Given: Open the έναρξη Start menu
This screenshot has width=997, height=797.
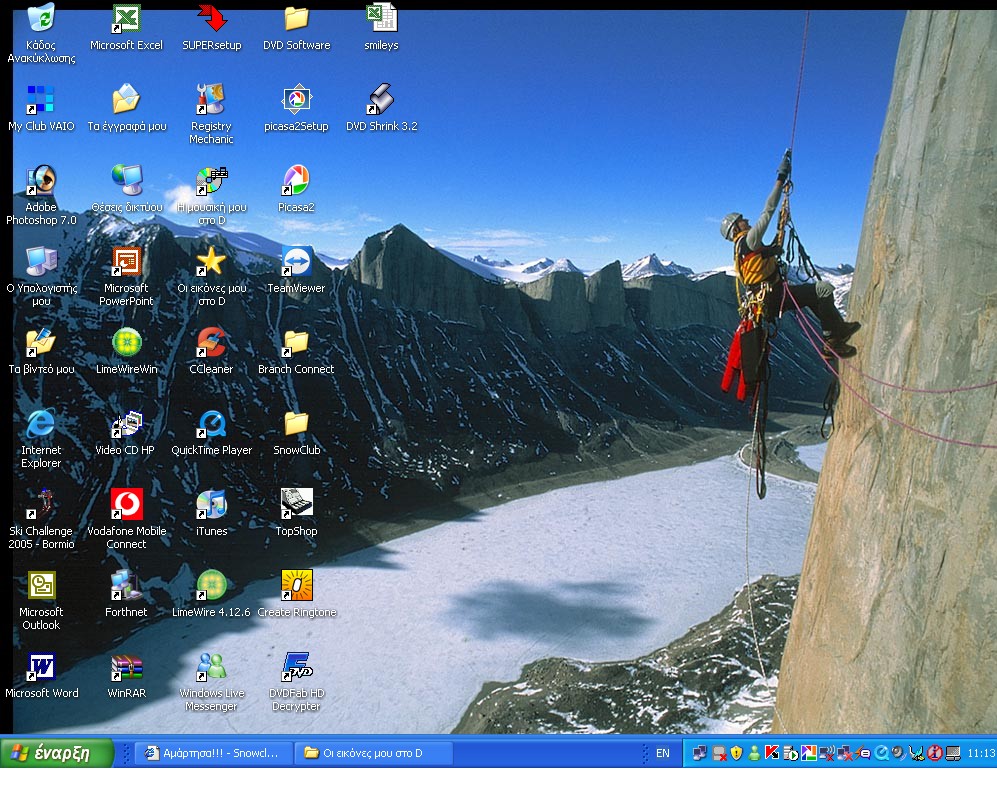Looking at the screenshot, I should pos(56,753).
